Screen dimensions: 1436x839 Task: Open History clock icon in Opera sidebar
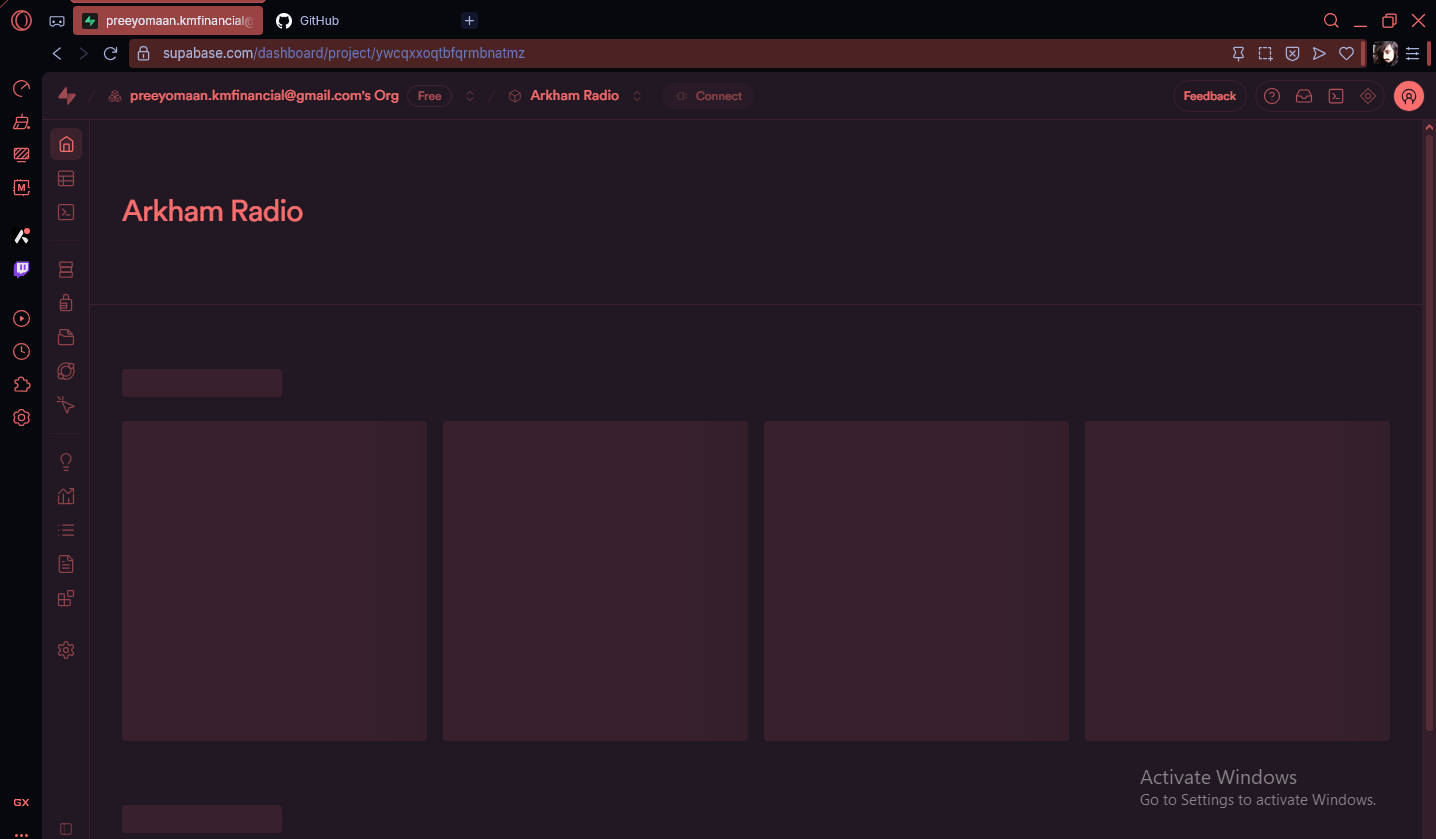click(21, 352)
